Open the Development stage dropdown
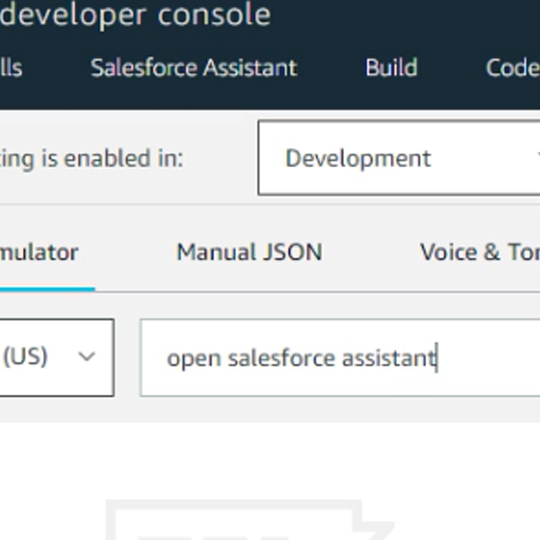 coord(399,158)
